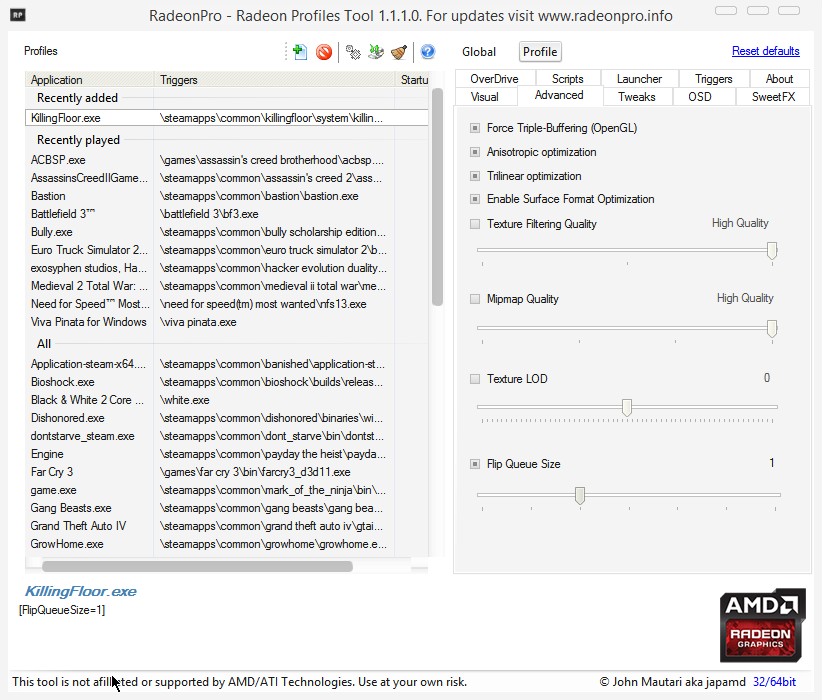The width and height of the screenshot is (822, 700).
Task: Select the Gang Beasts.exe profile
Action: [x=226, y=508]
